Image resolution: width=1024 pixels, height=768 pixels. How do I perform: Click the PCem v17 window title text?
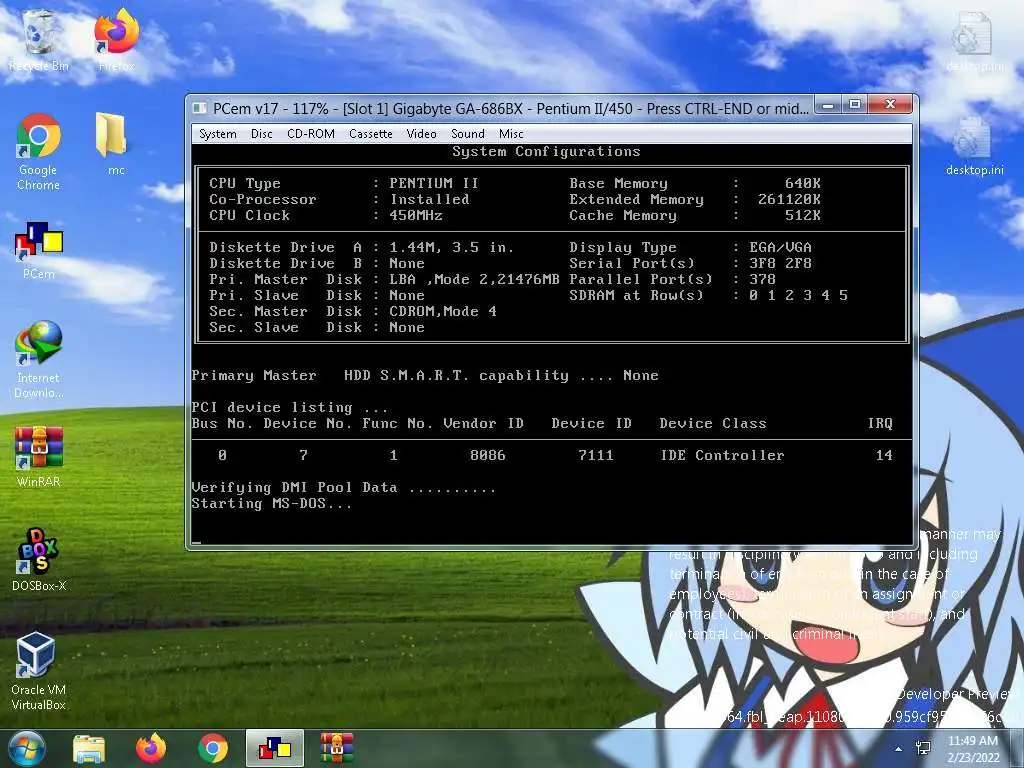pos(511,108)
